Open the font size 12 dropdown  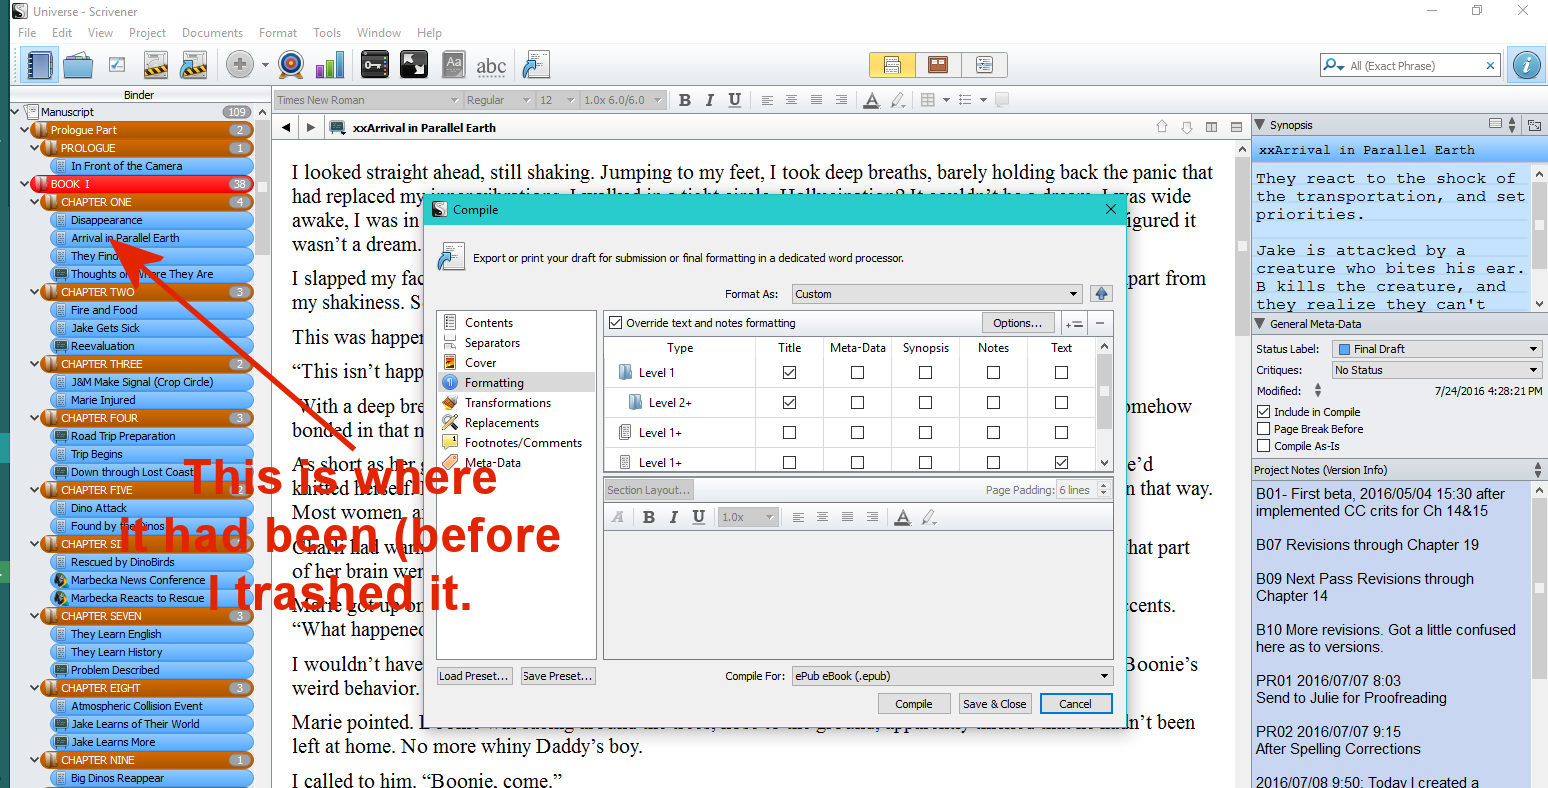(x=557, y=100)
